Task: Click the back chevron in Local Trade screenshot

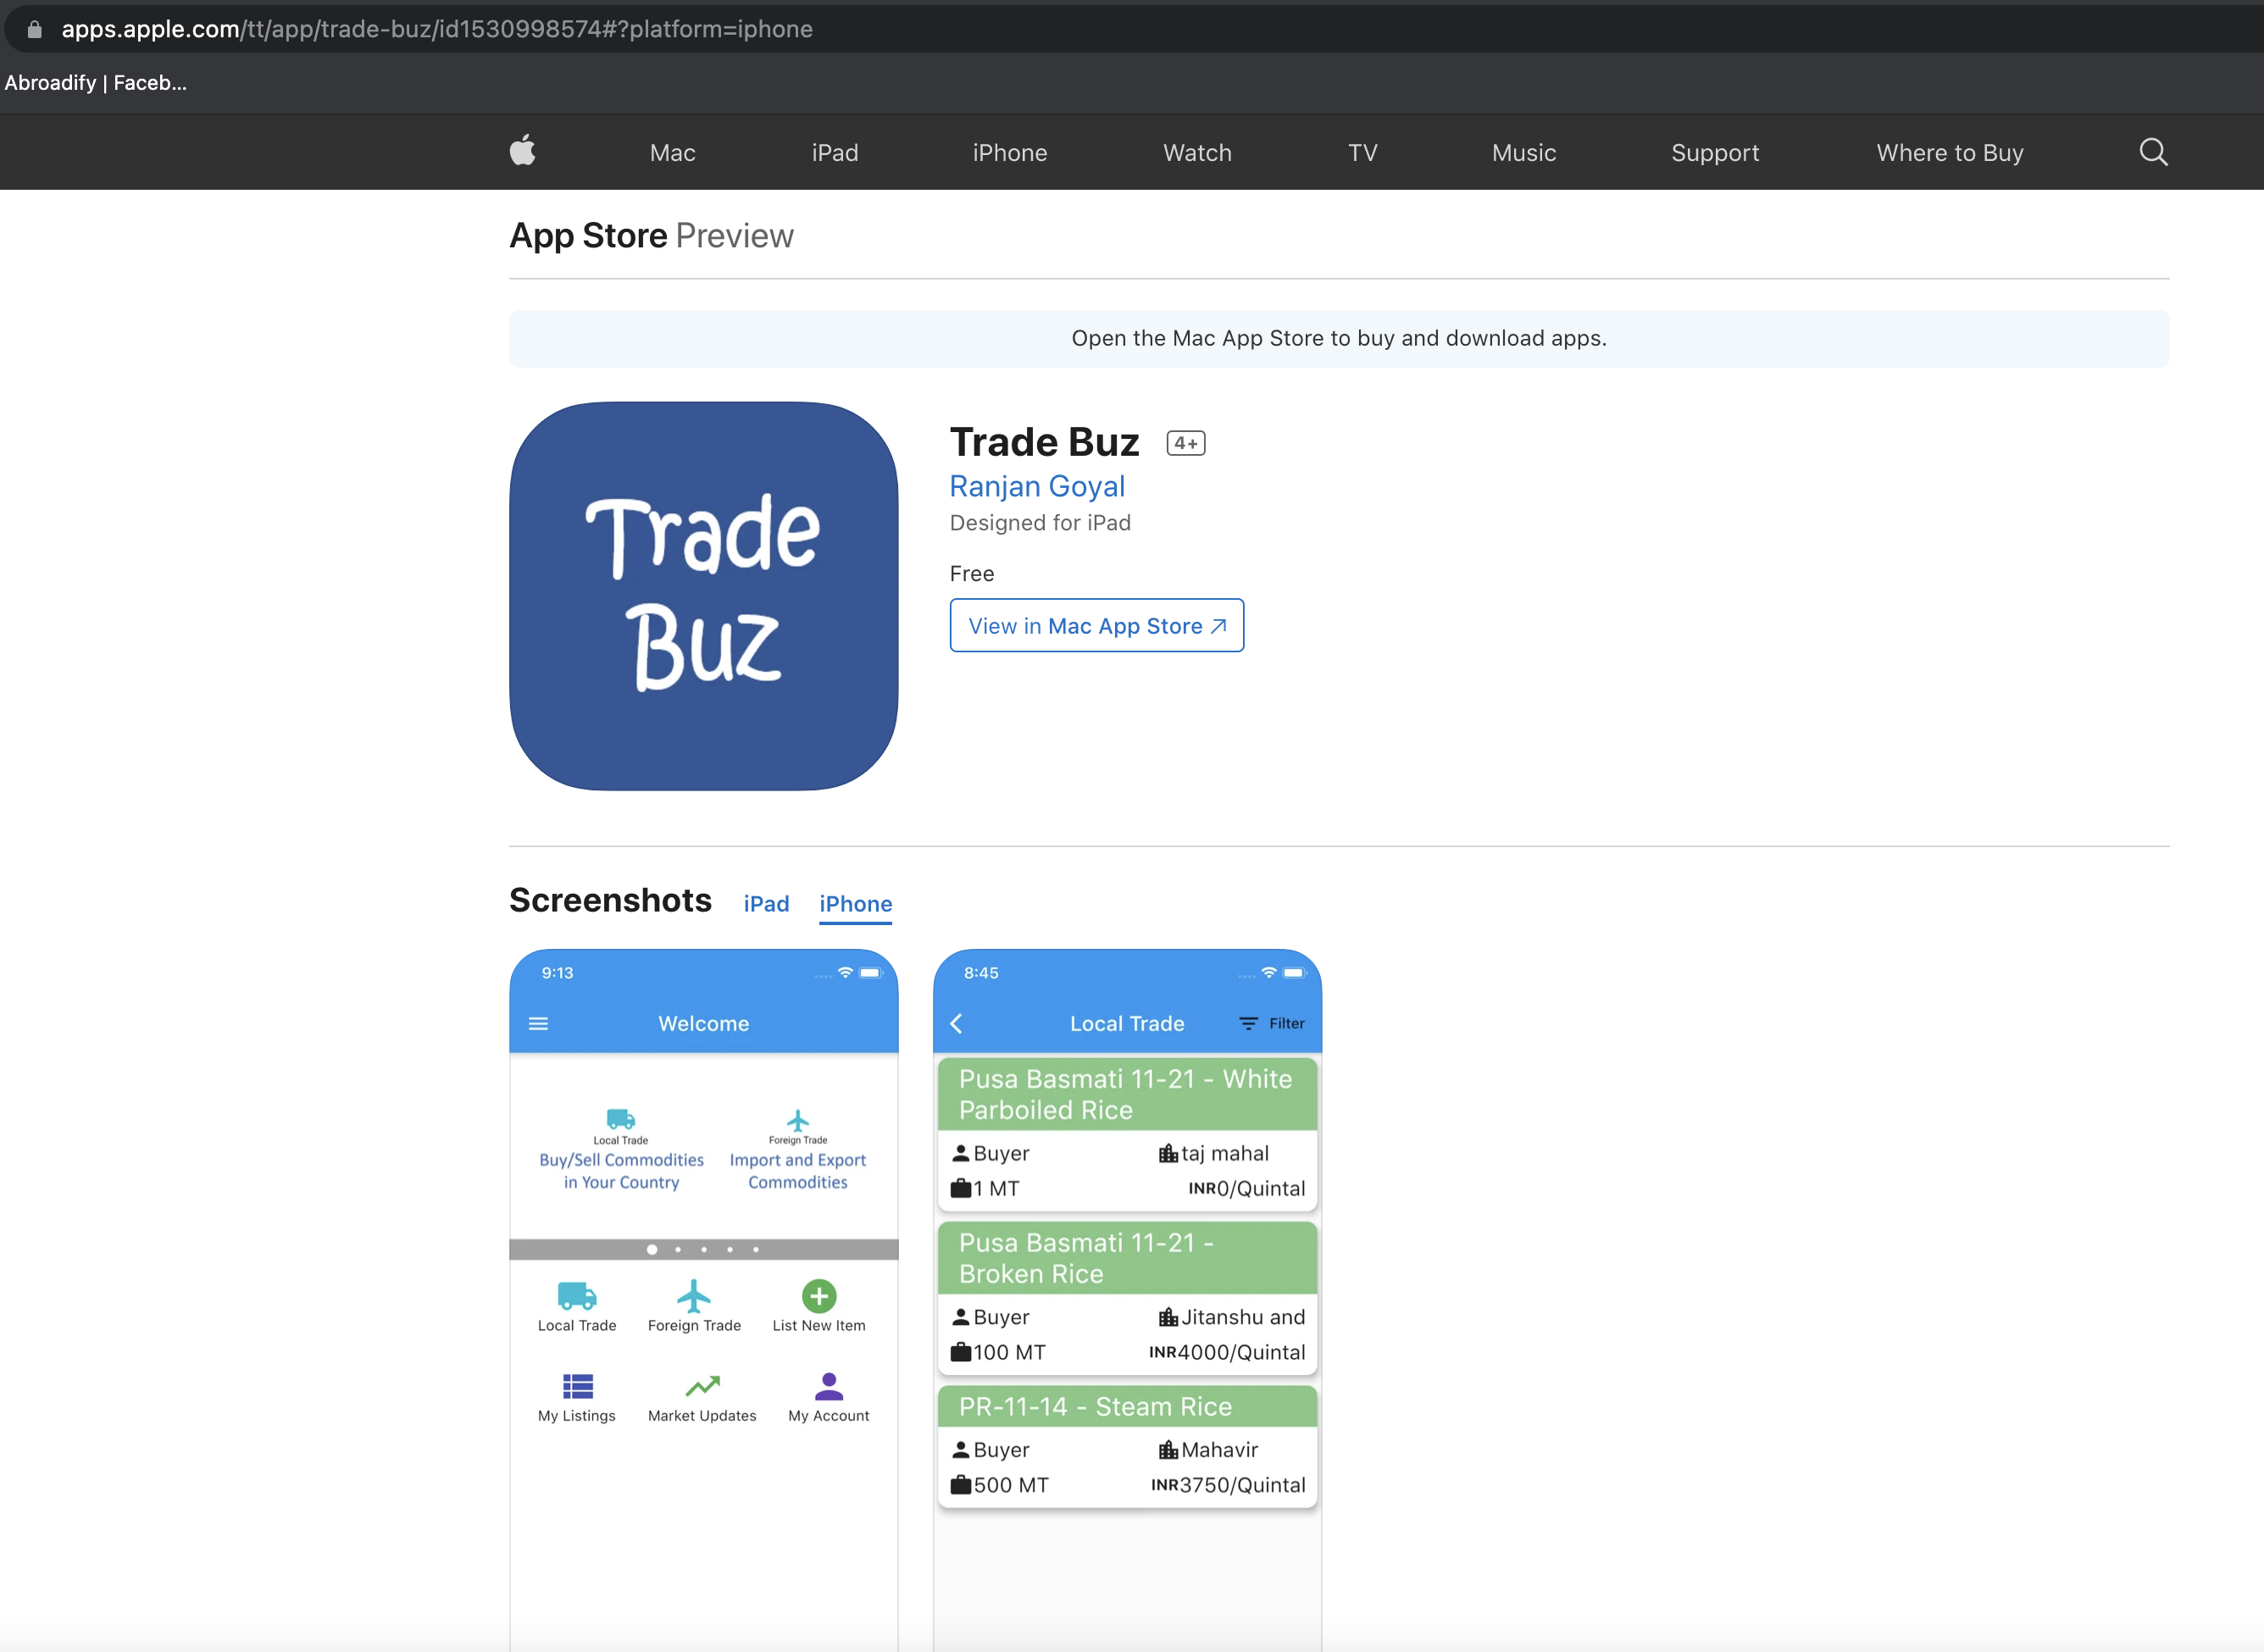Action: [x=956, y=1023]
